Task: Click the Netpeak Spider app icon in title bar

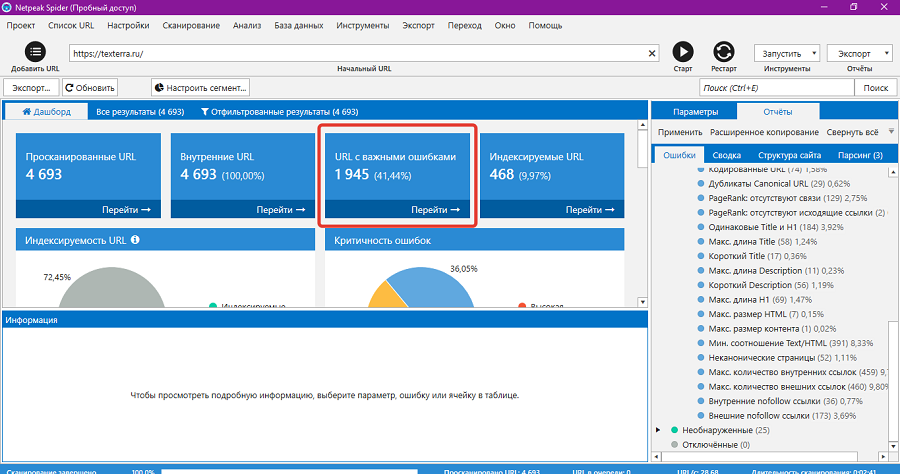Action: [x=7, y=7]
